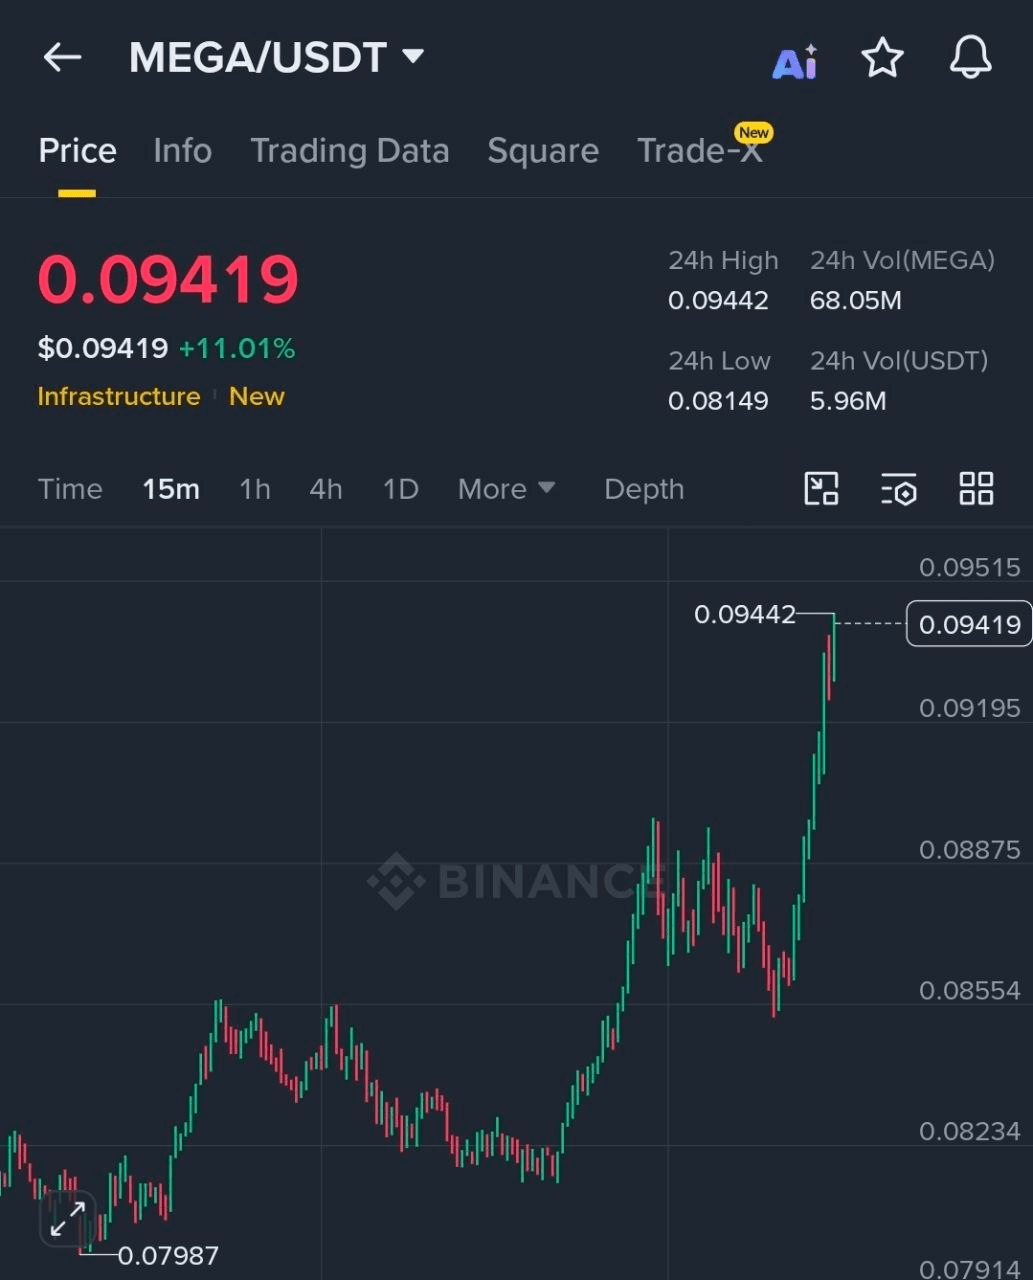Screen dimensions: 1033x1280
Task: Select the 15m chart interval
Action: [171, 489]
